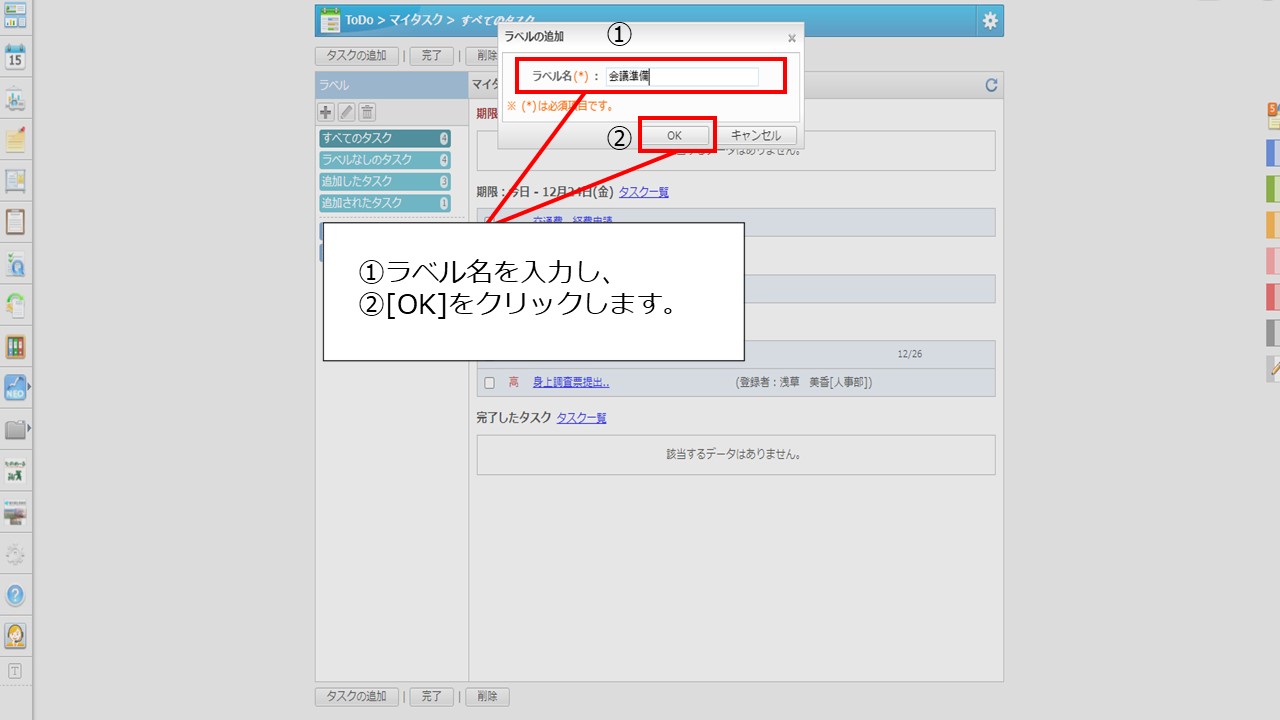Click the 12/26 due date text
The image size is (1280, 720).
[x=910, y=354]
